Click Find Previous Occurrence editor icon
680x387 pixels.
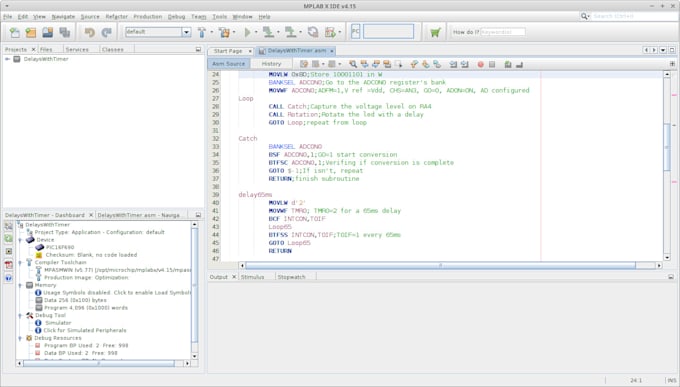(x=364, y=64)
